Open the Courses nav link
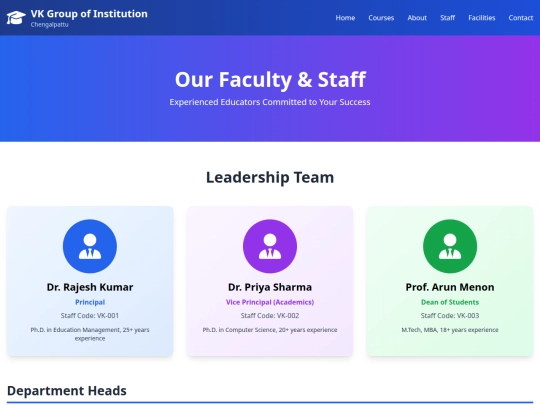Image resolution: width=540 pixels, height=405 pixels. [381, 18]
